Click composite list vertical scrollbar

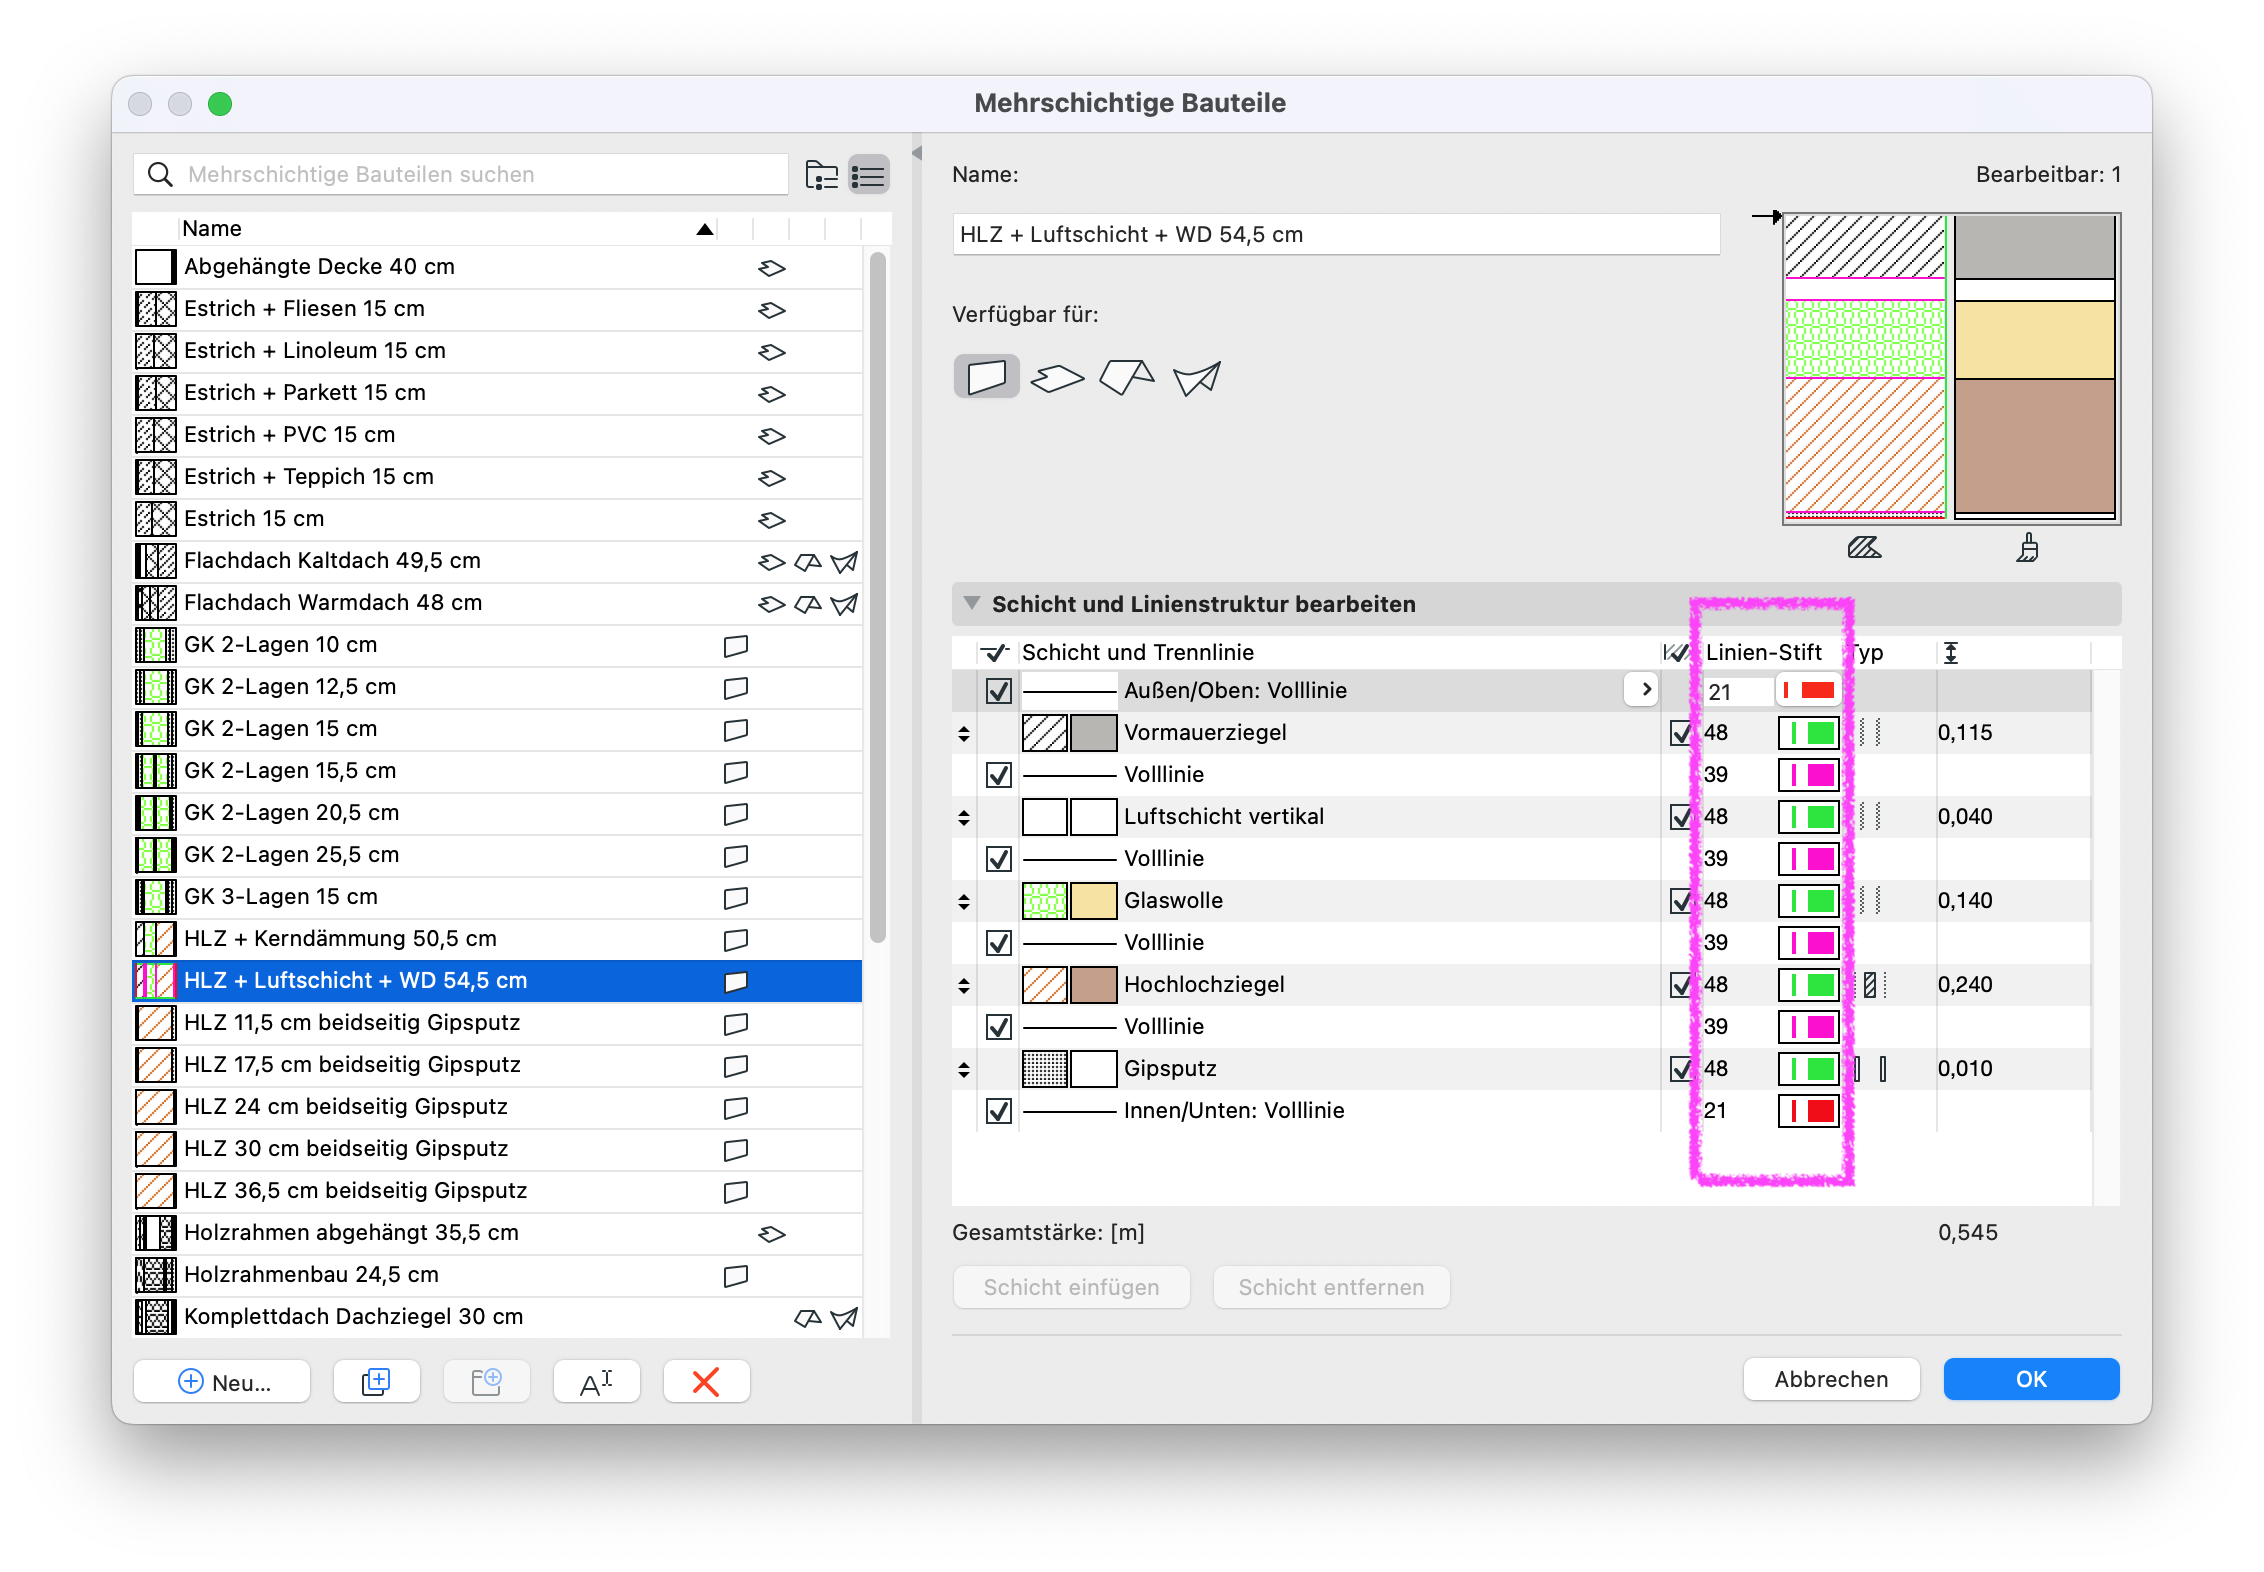pyautogui.click(x=877, y=596)
